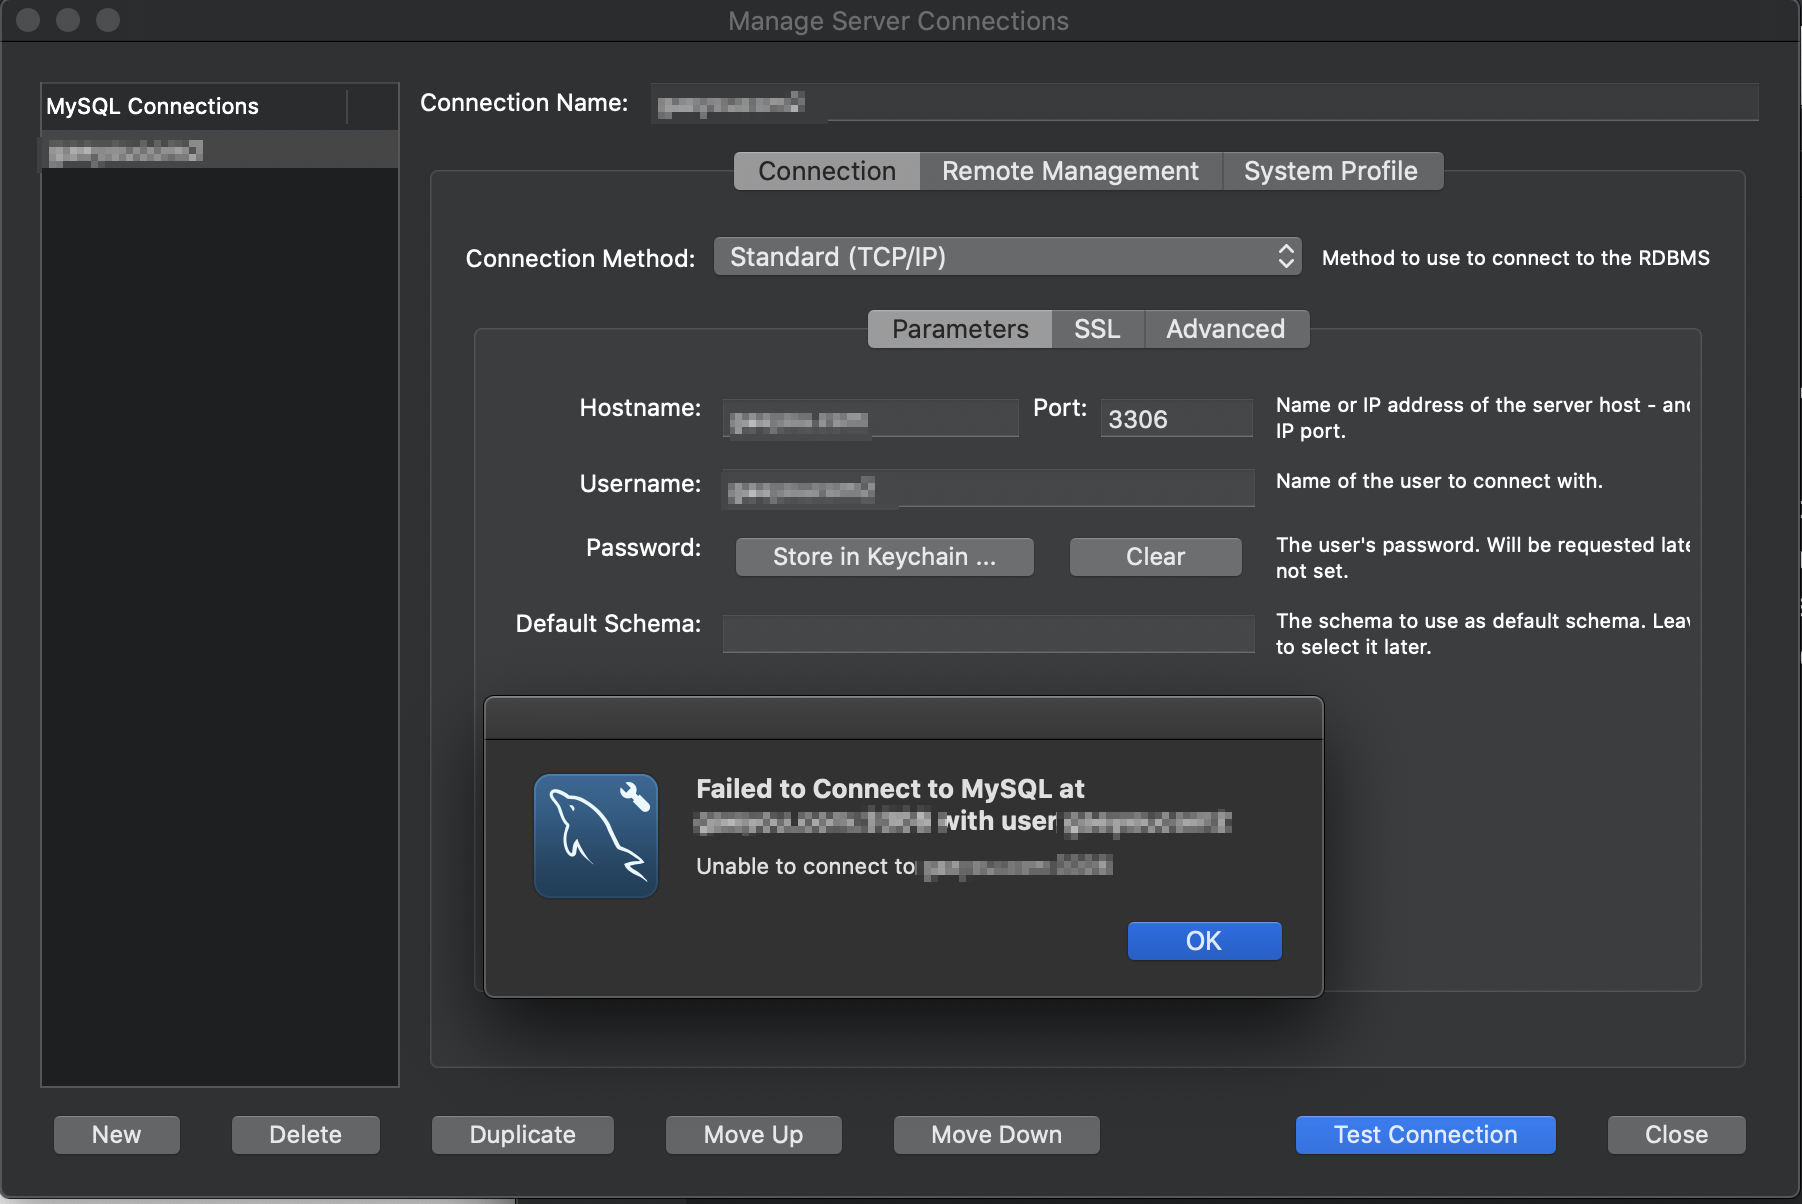Viewport: 1802px width, 1204px height.
Task: Close the Manage Server Connections window
Action: 1677,1135
